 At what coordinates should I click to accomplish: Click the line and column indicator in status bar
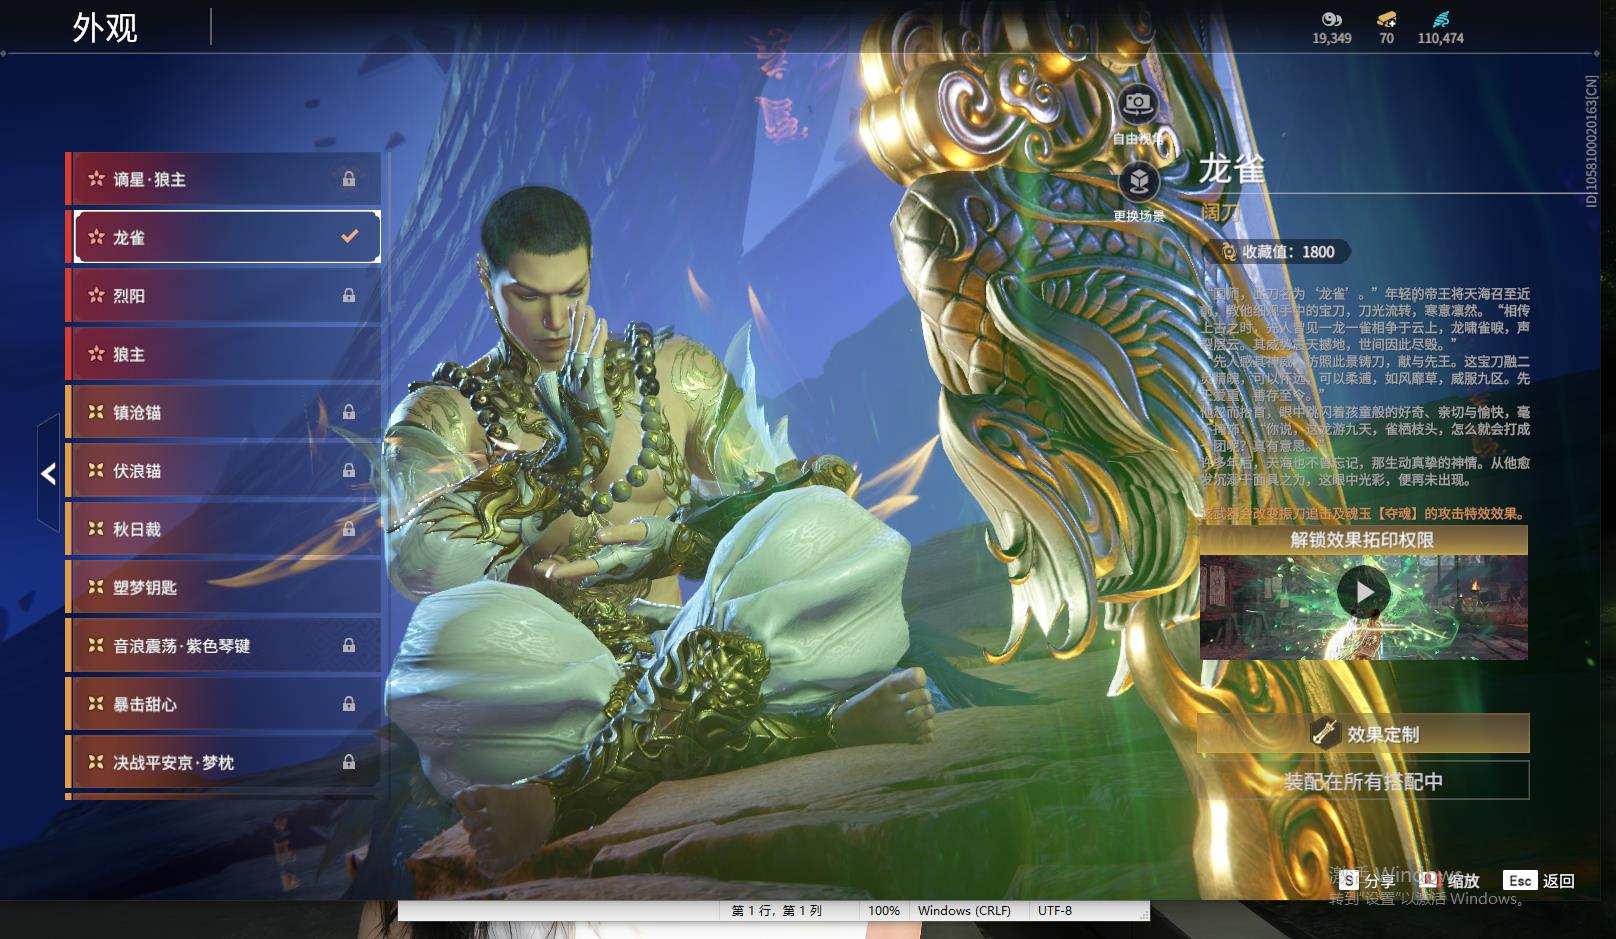pos(776,911)
